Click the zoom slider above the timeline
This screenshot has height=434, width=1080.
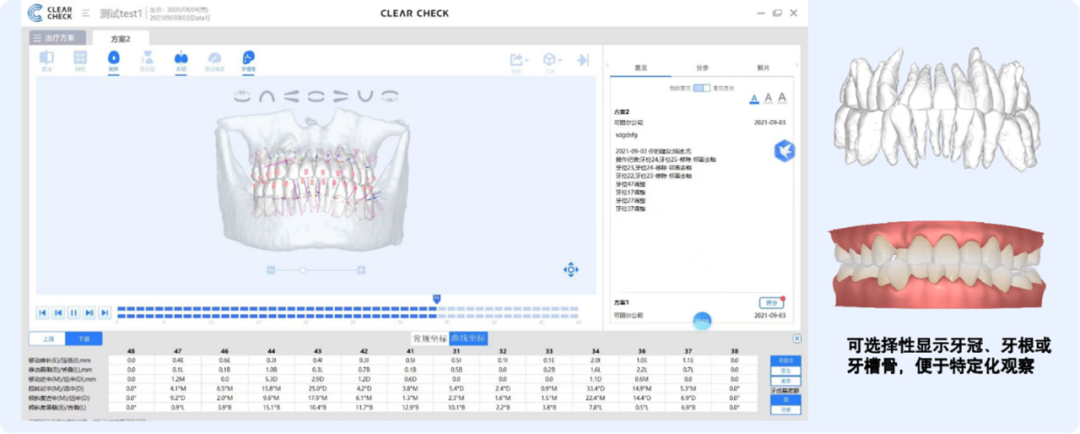tap(303, 270)
